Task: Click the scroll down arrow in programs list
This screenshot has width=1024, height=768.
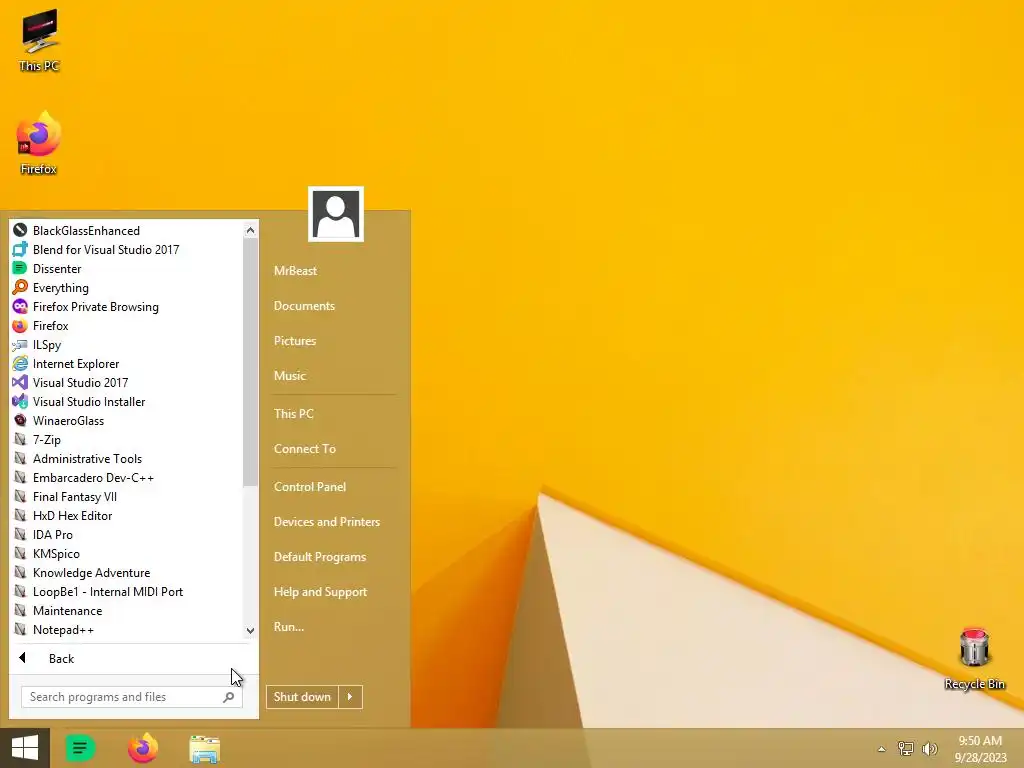Action: click(250, 630)
